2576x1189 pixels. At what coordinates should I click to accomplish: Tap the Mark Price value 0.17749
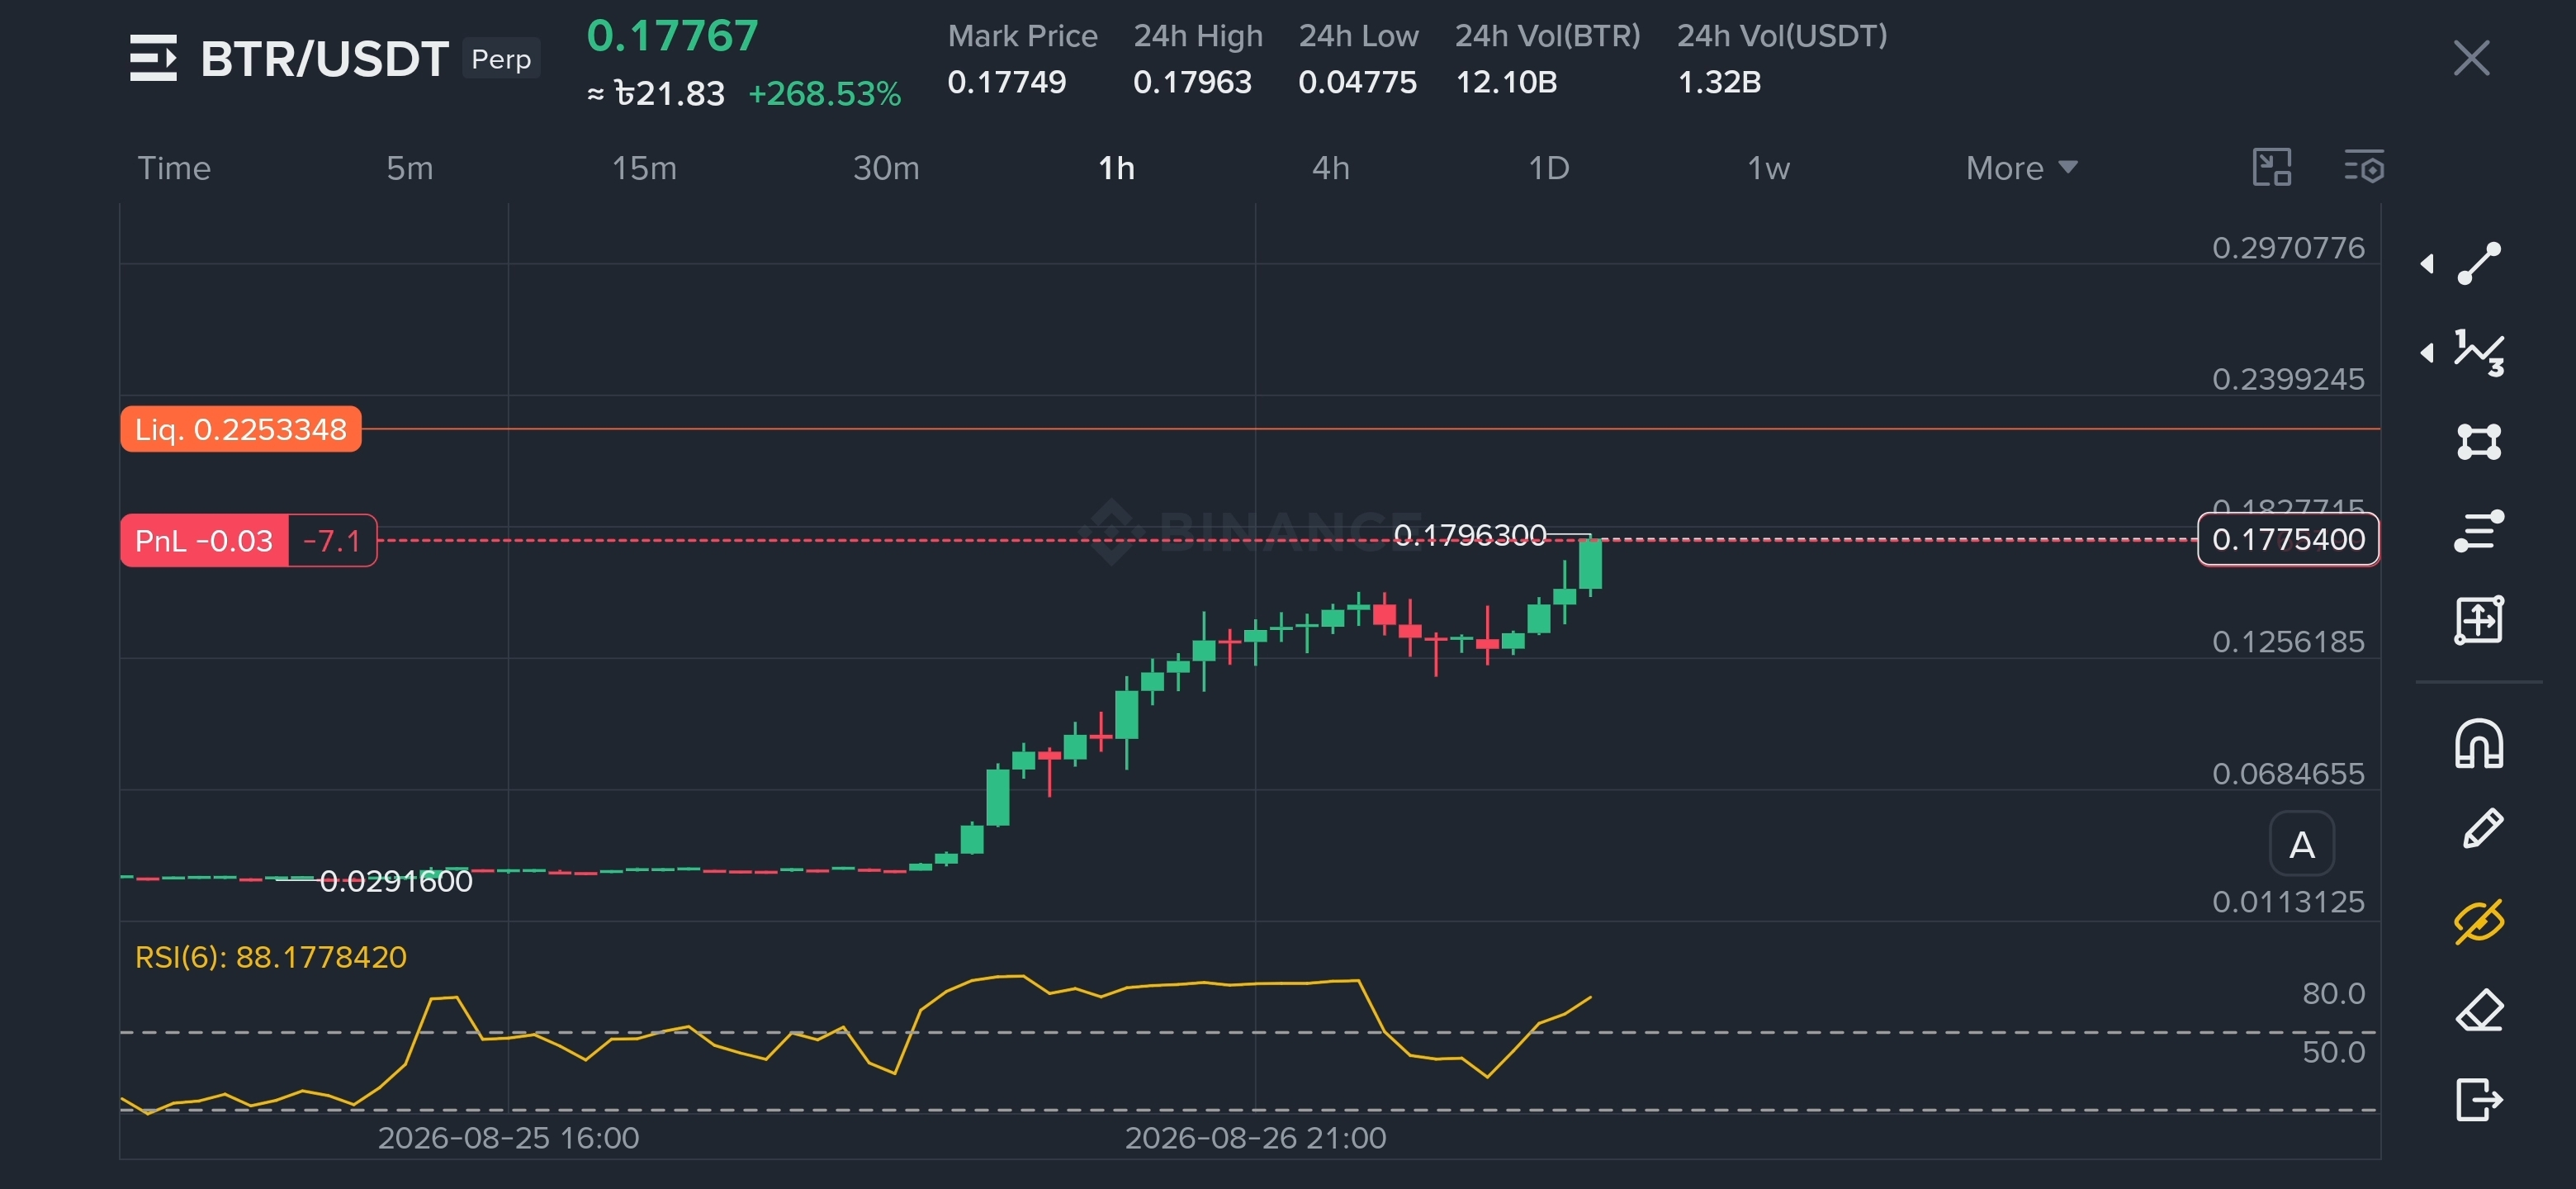click(x=1006, y=82)
